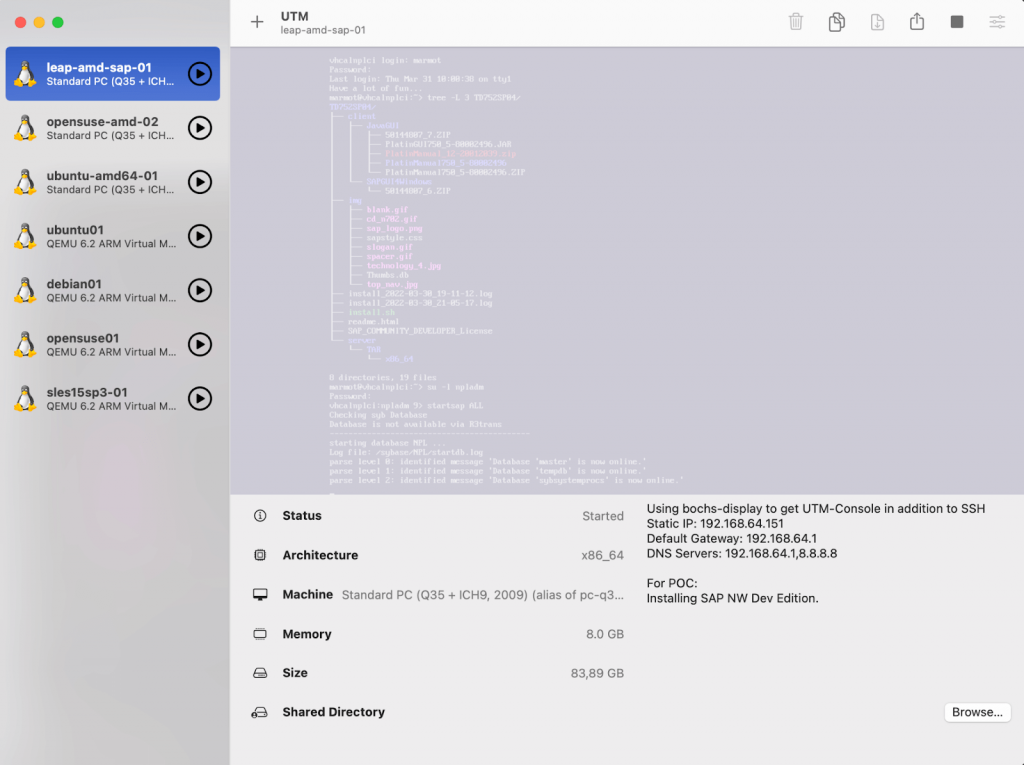The height and width of the screenshot is (765, 1024).
Task: Click the QEMU 6.2 ARM subtitle under sles15sp3-01
Action: 111,406
